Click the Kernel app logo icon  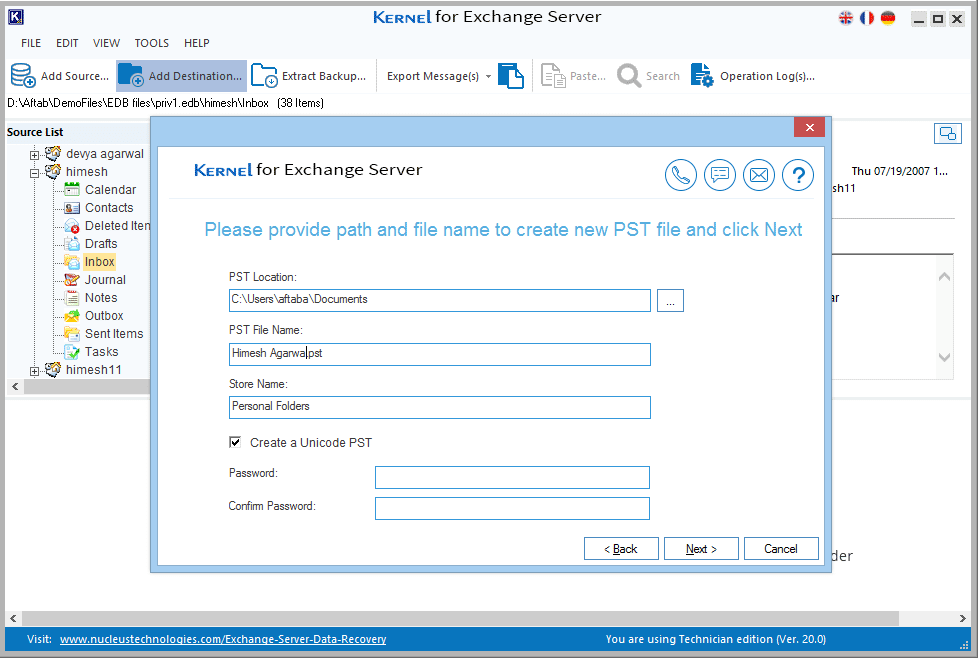pos(16,17)
